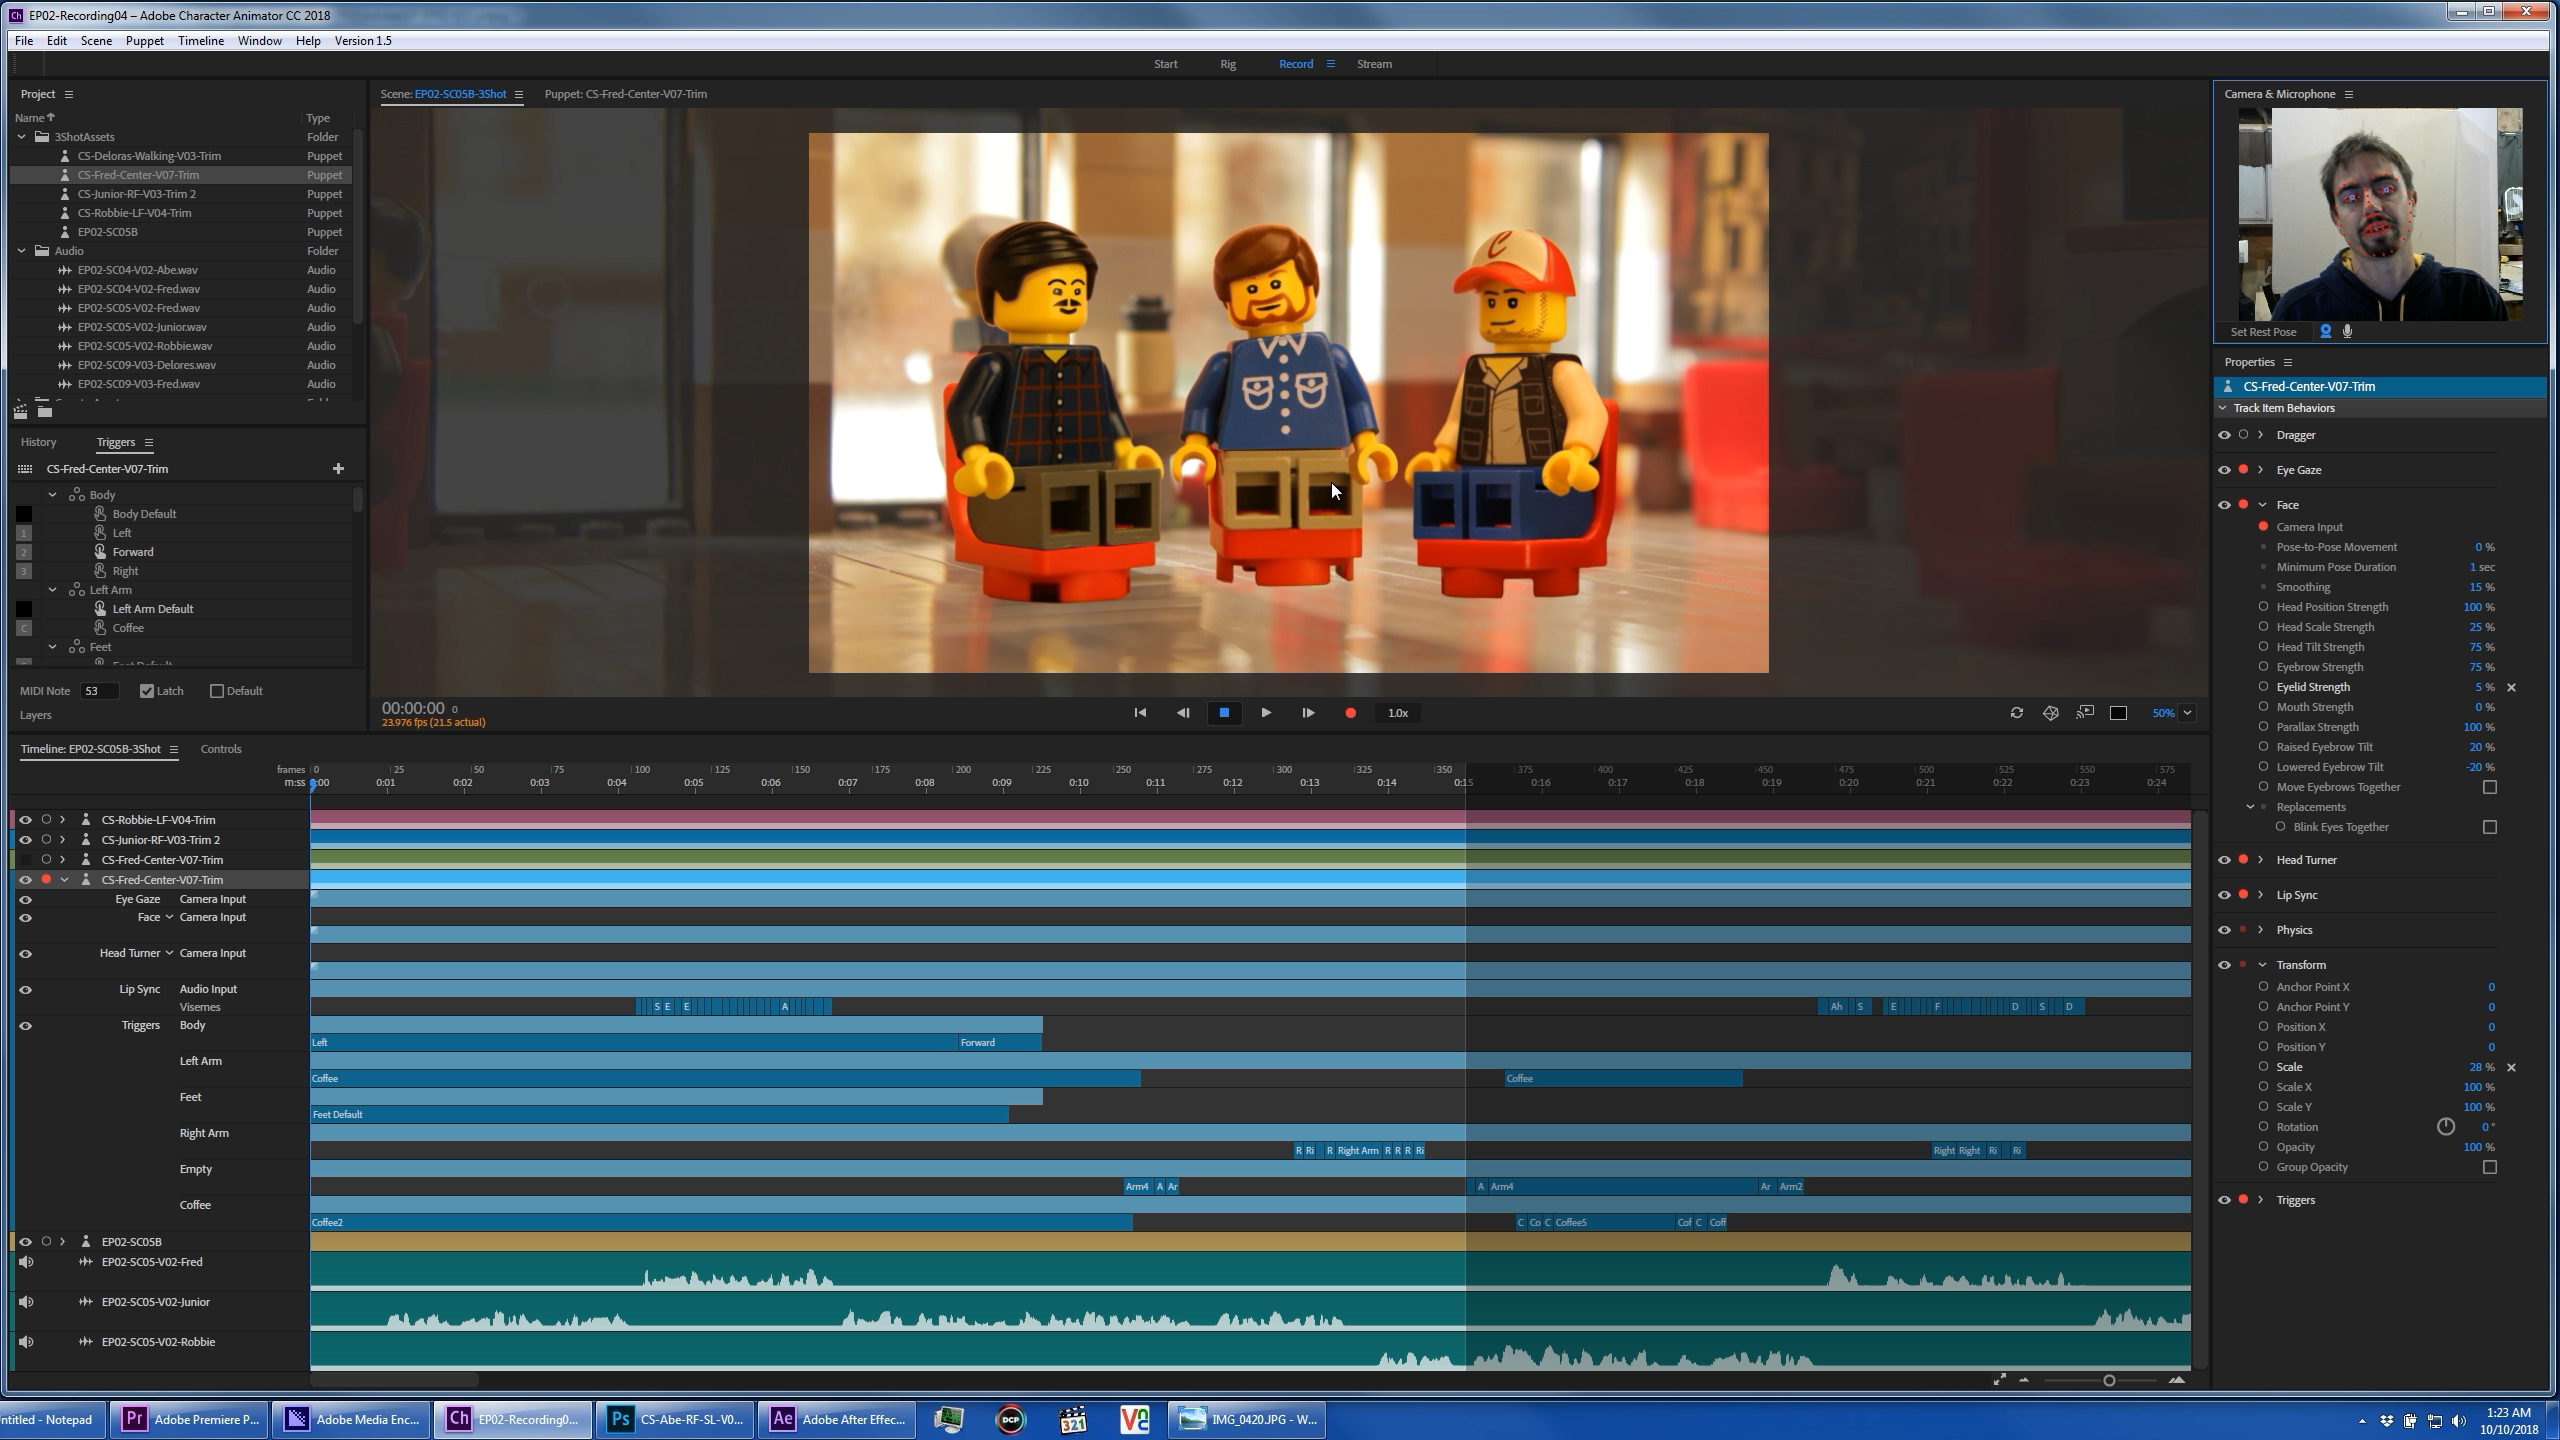
Task: Toggle camera input icon beside Set Rest Pose
Action: 2326,332
